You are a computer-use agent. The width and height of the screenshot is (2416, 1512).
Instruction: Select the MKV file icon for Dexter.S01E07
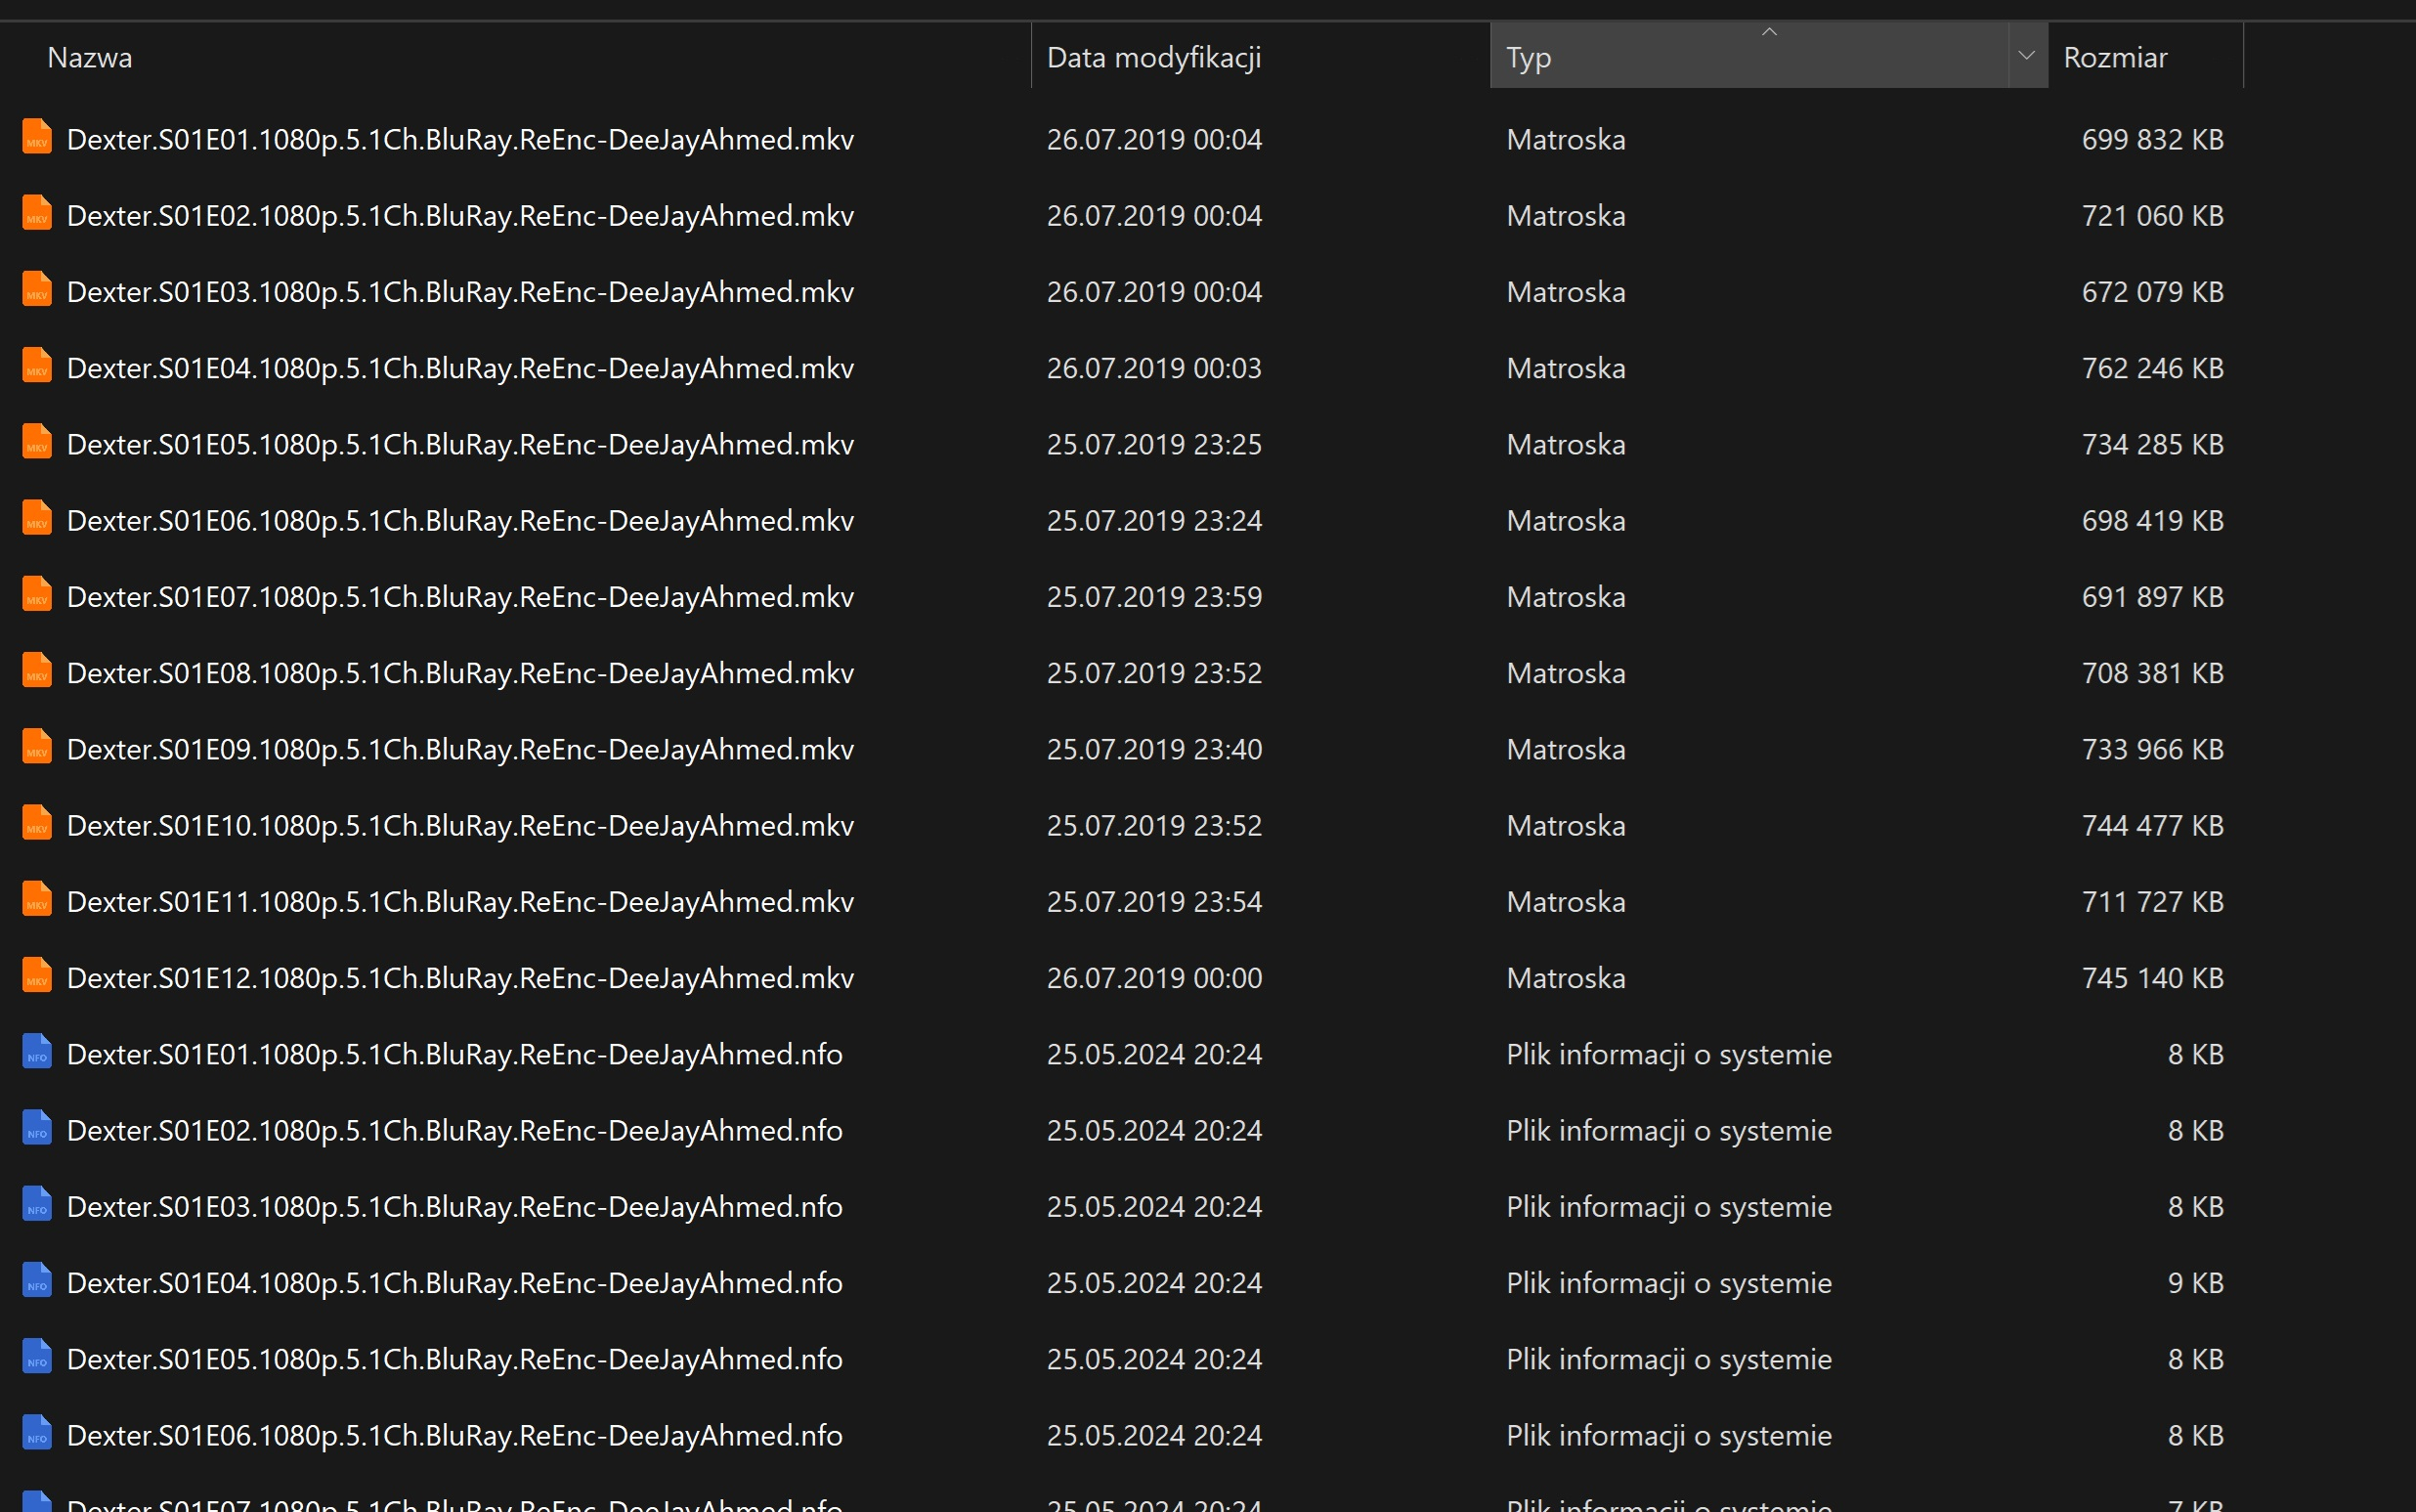pyautogui.click(x=37, y=595)
